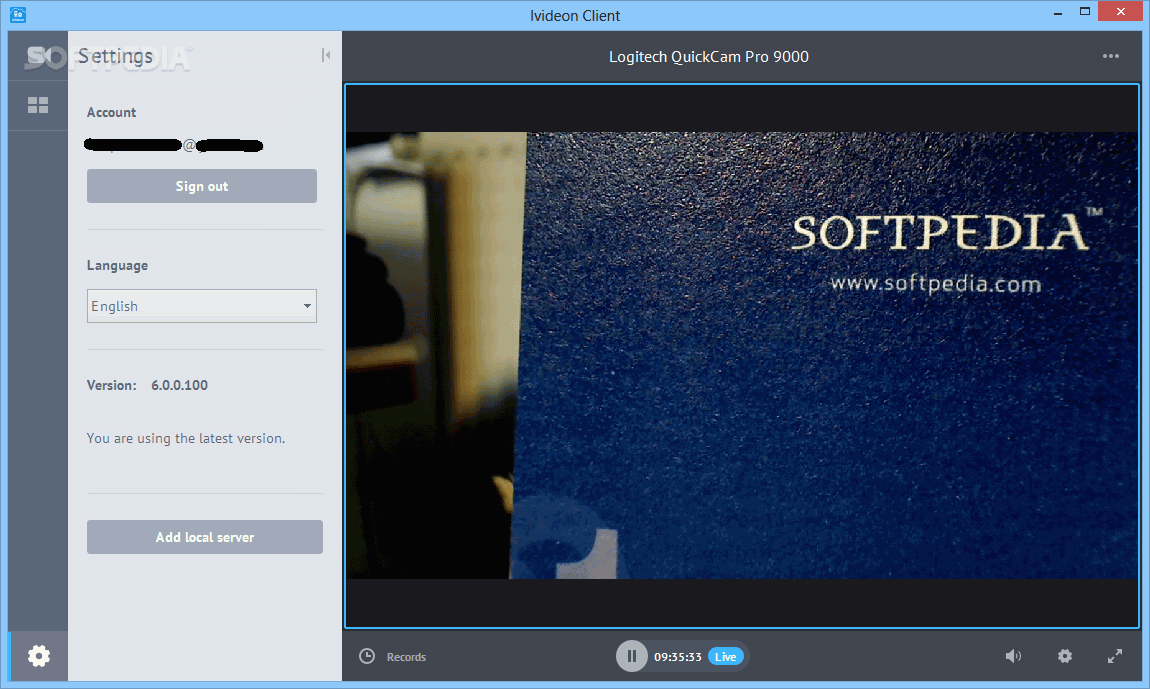Click the Sign out button
1150x689 pixels.
[x=202, y=186]
